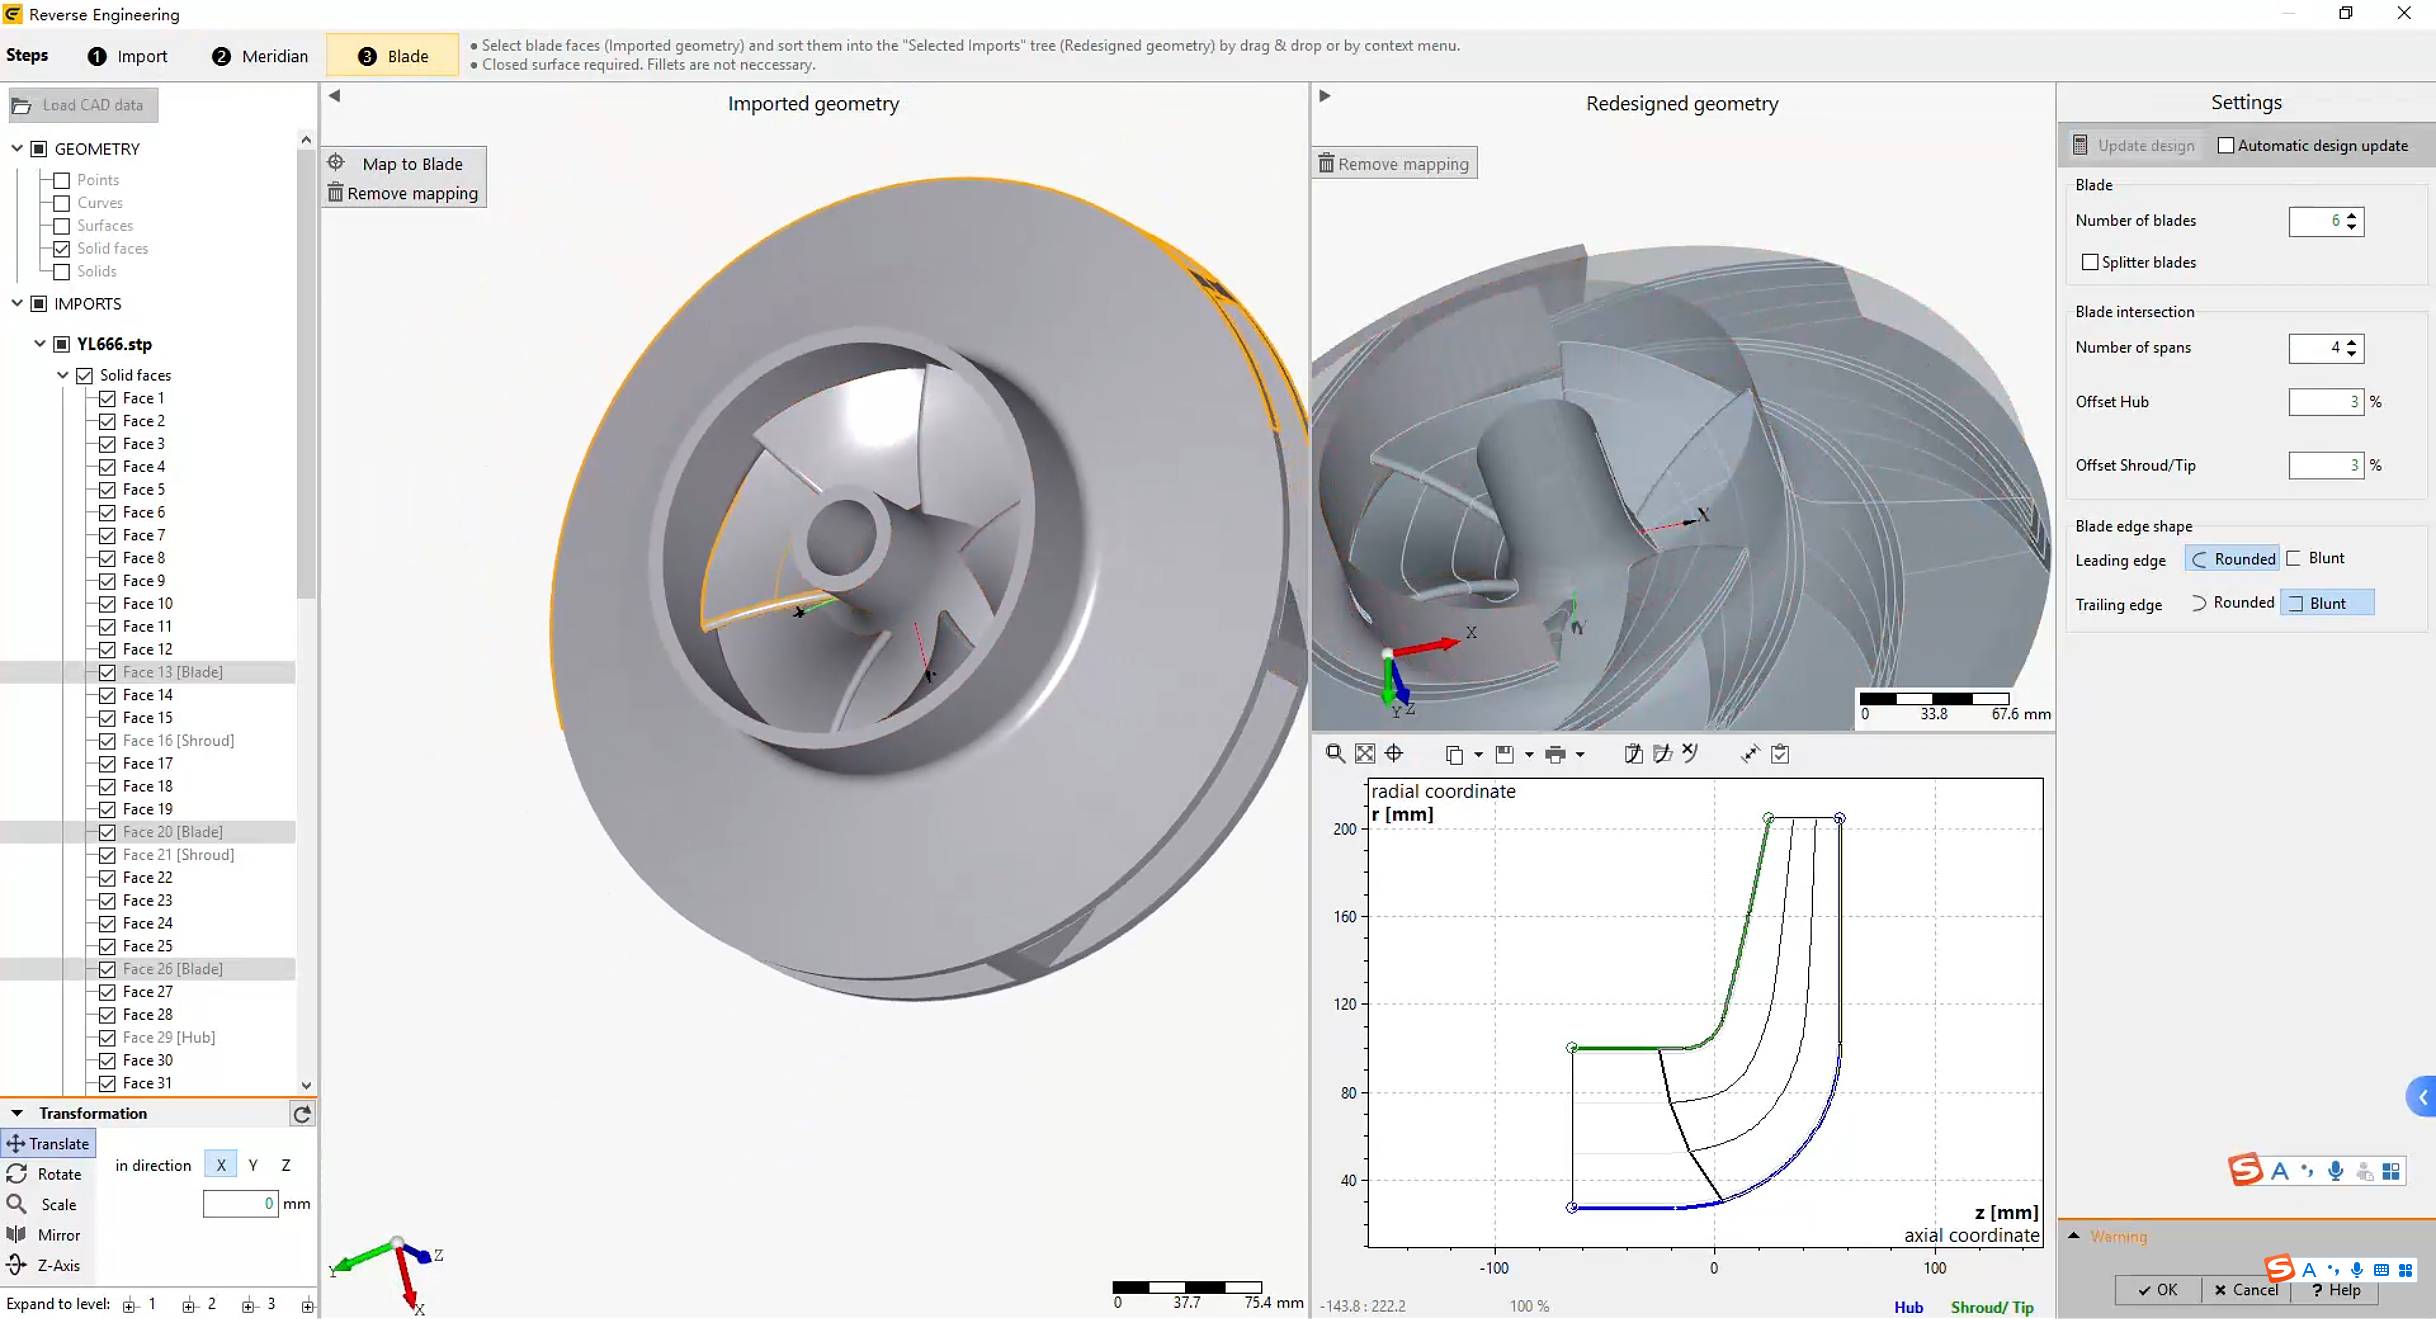Screen dimensions: 2436x1319
Task: Select Z as the translation direction
Action: pyautogui.click(x=286, y=1165)
